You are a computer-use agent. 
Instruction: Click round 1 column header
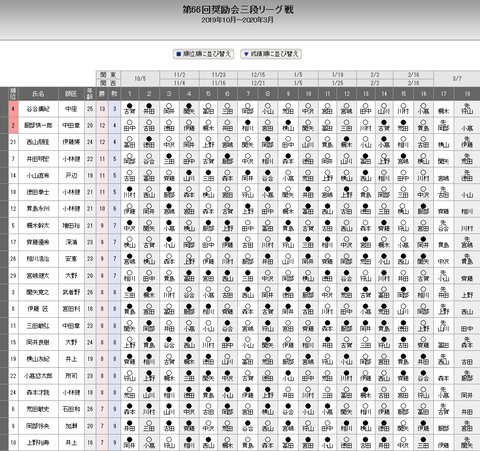130,94
